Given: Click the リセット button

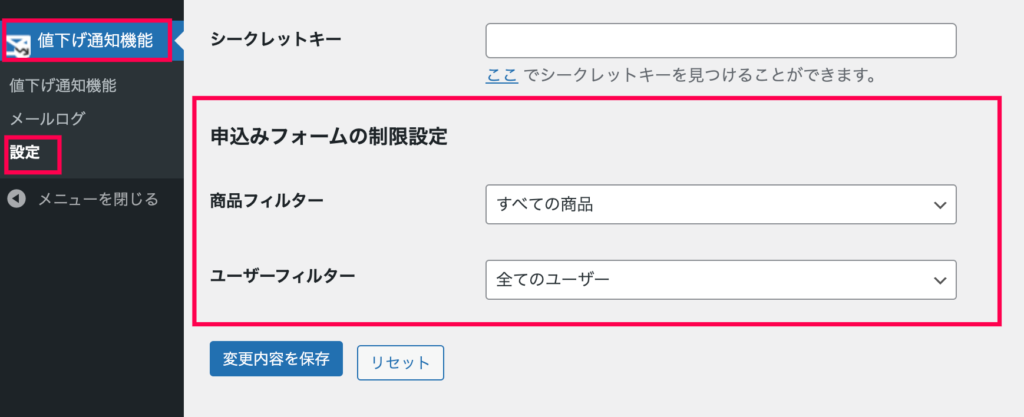Looking at the screenshot, I should tap(400, 363).
